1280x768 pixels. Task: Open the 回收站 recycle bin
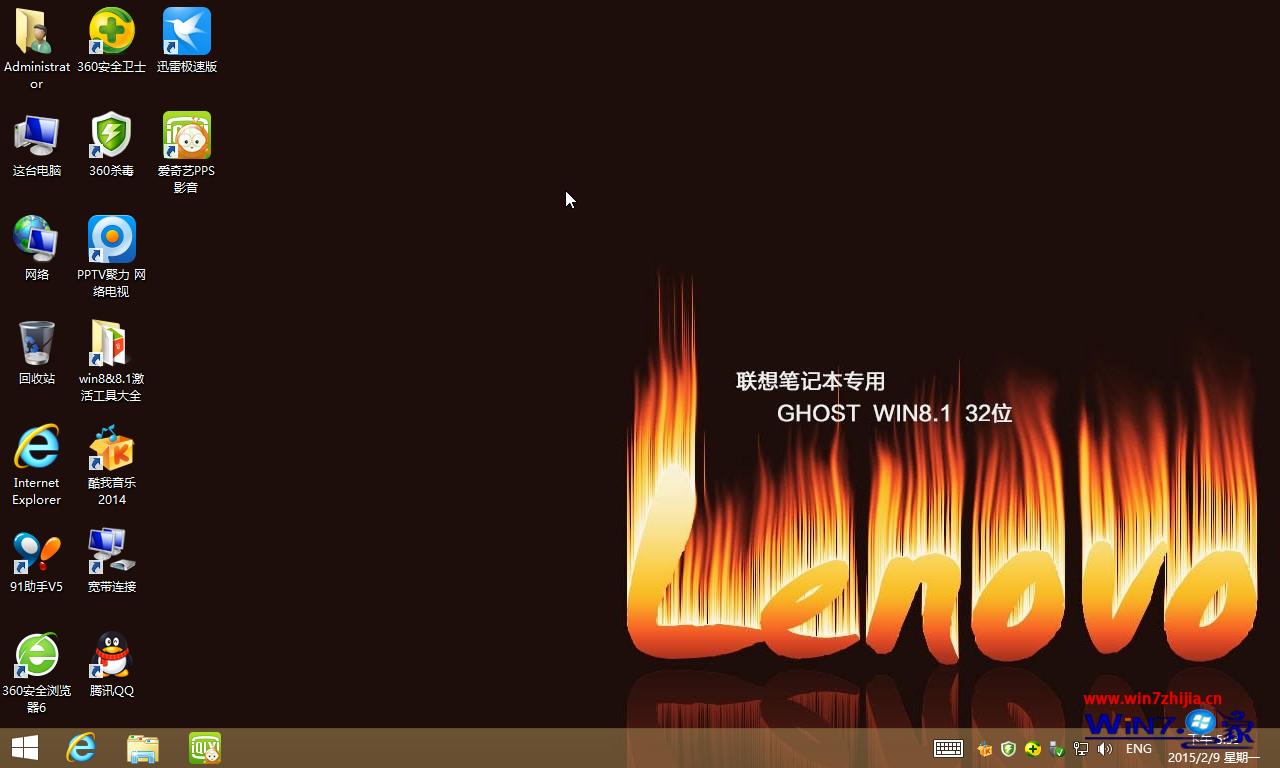pyautogui.click(x=36, y=343)
